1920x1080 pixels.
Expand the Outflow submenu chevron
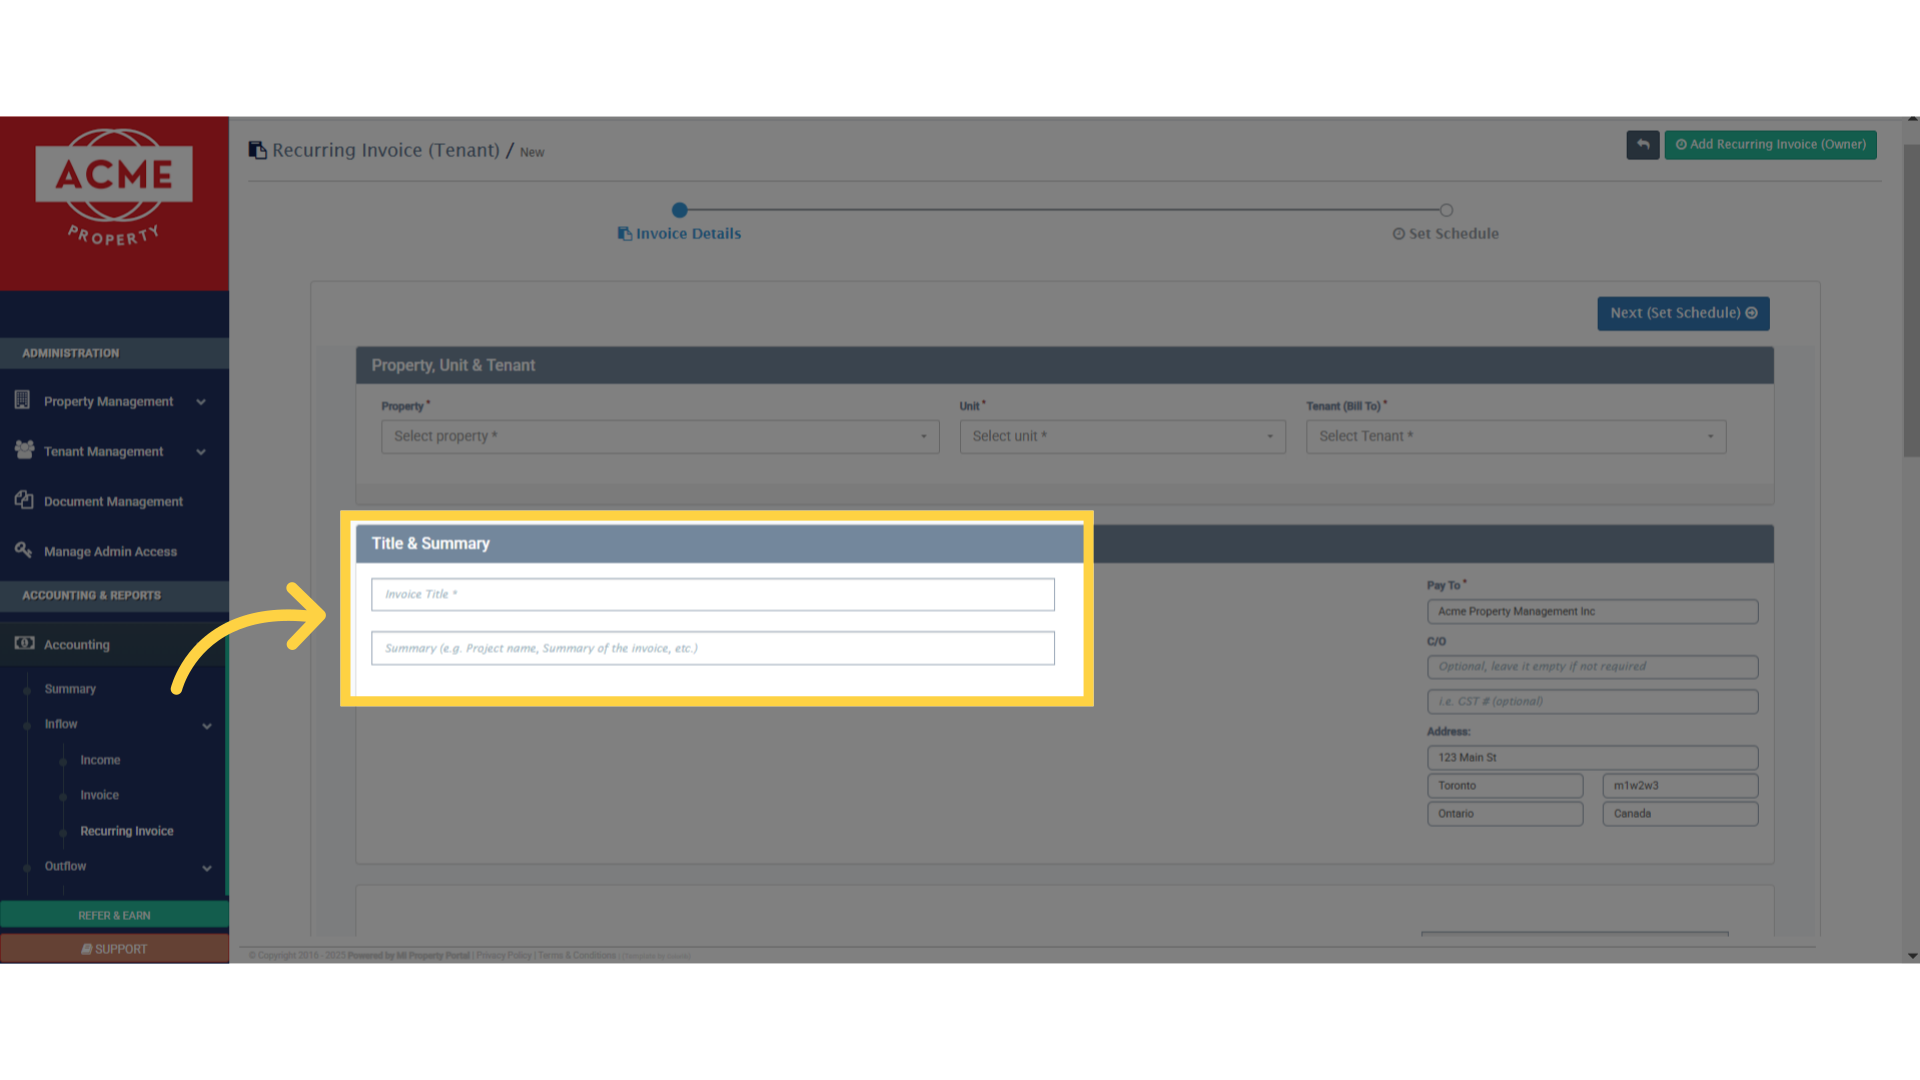point(207,868)
